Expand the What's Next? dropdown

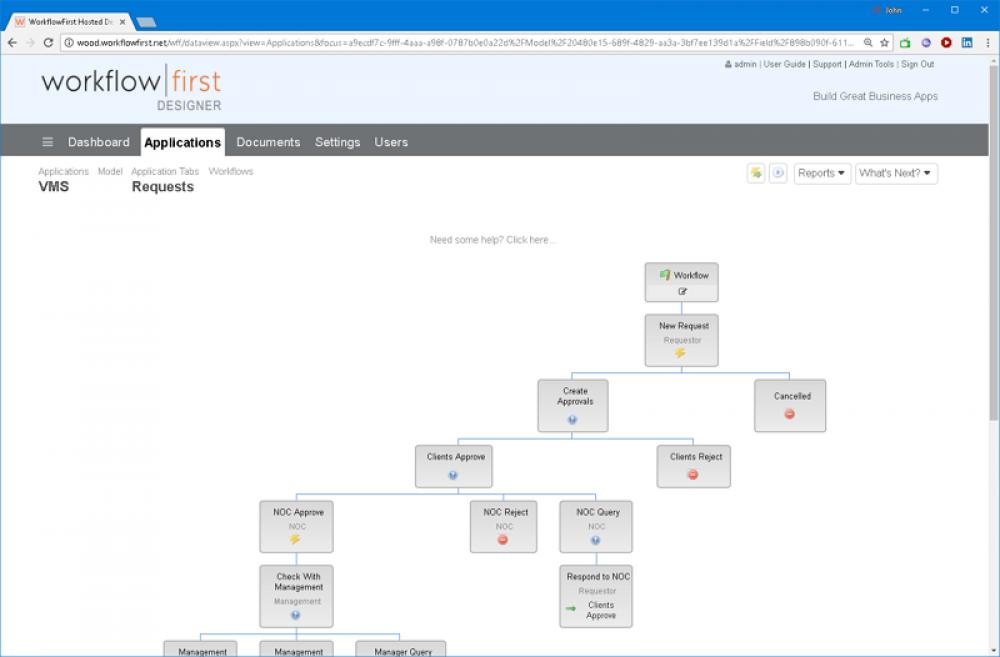(x=895, y=173)
